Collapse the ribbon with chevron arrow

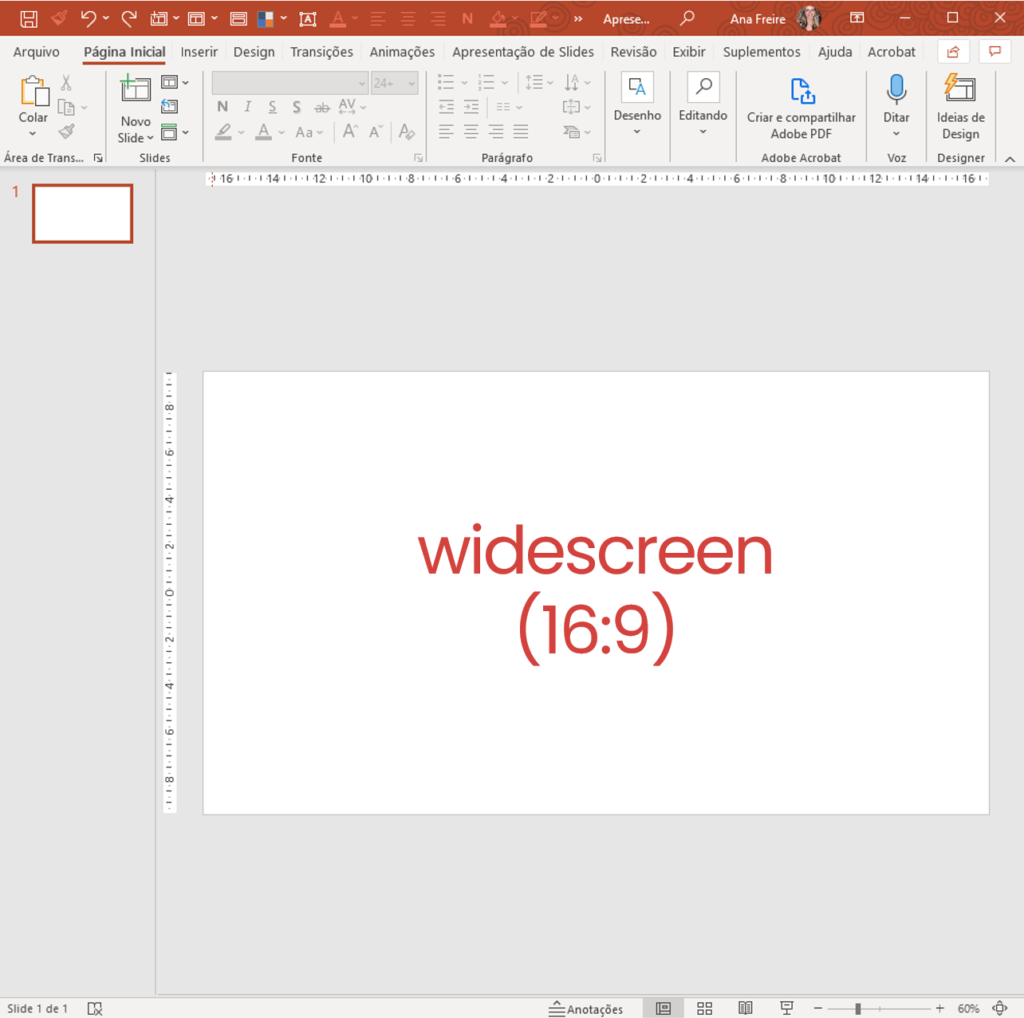click(1009, 159)
